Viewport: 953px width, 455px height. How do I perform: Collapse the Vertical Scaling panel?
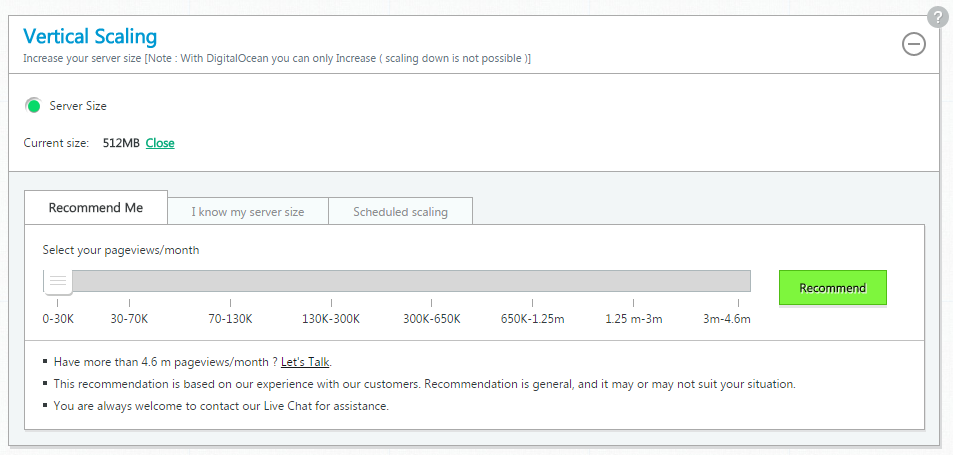(x=913, y=44)
